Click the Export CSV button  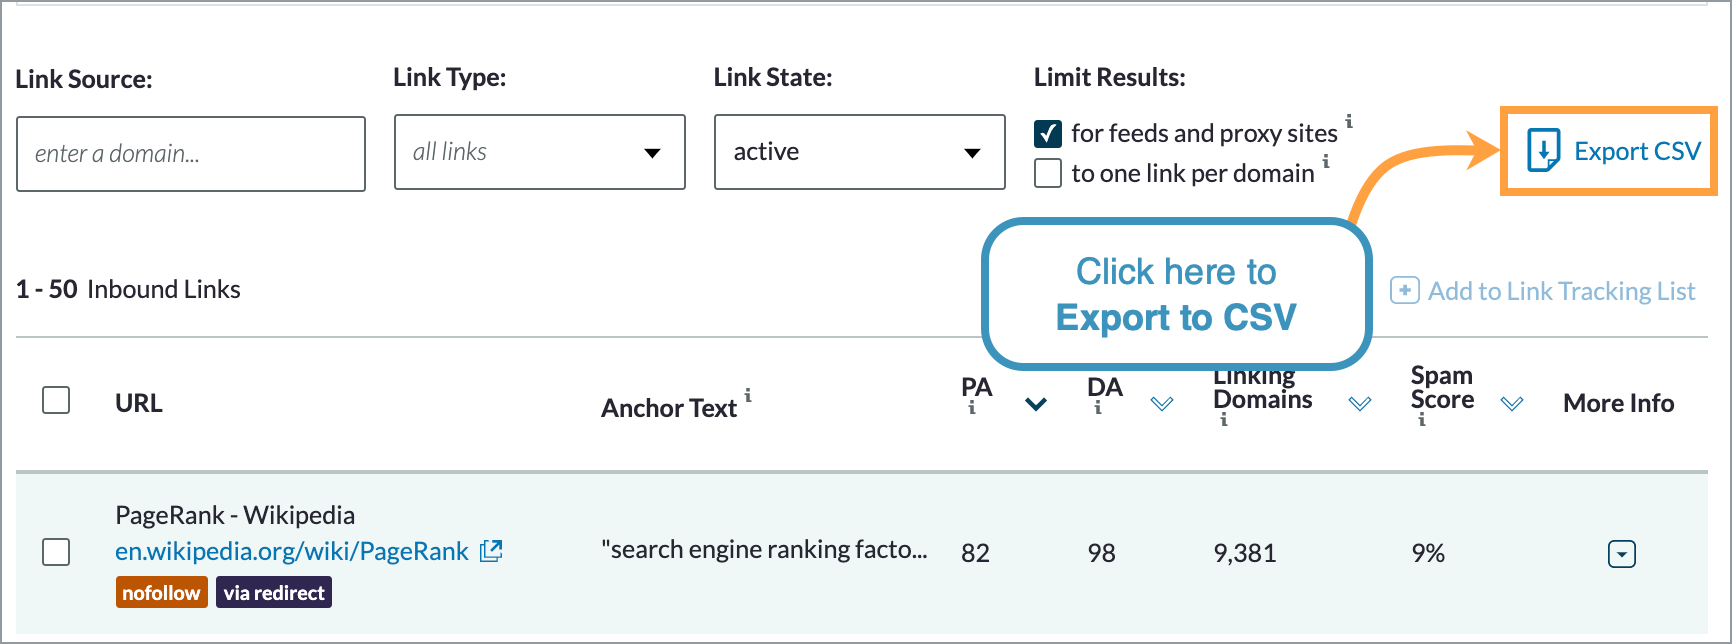[x=1608, y=151]
